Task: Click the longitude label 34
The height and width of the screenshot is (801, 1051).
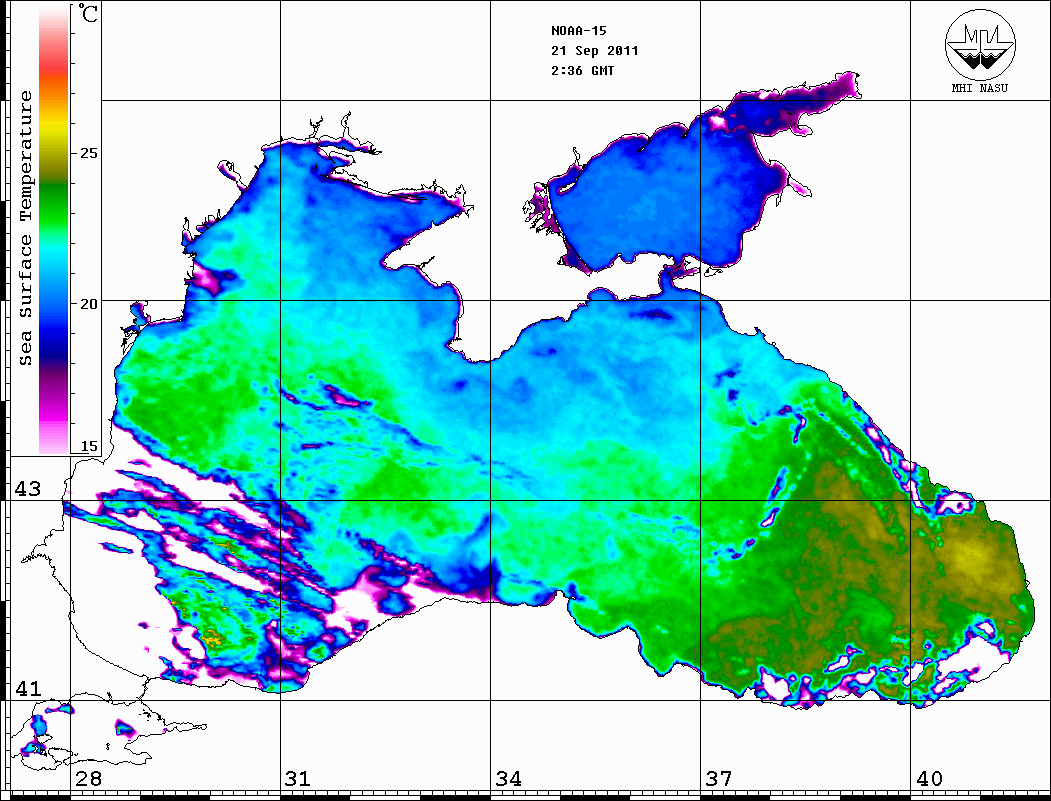Action: coord(508,779)
